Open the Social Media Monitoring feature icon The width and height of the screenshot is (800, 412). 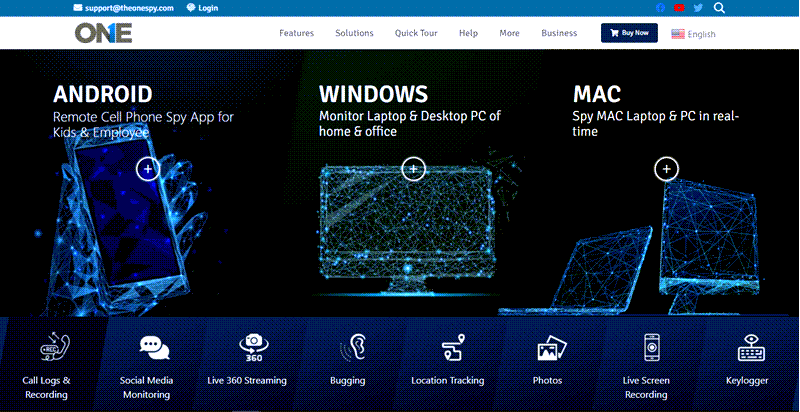[x=154, y=348]
